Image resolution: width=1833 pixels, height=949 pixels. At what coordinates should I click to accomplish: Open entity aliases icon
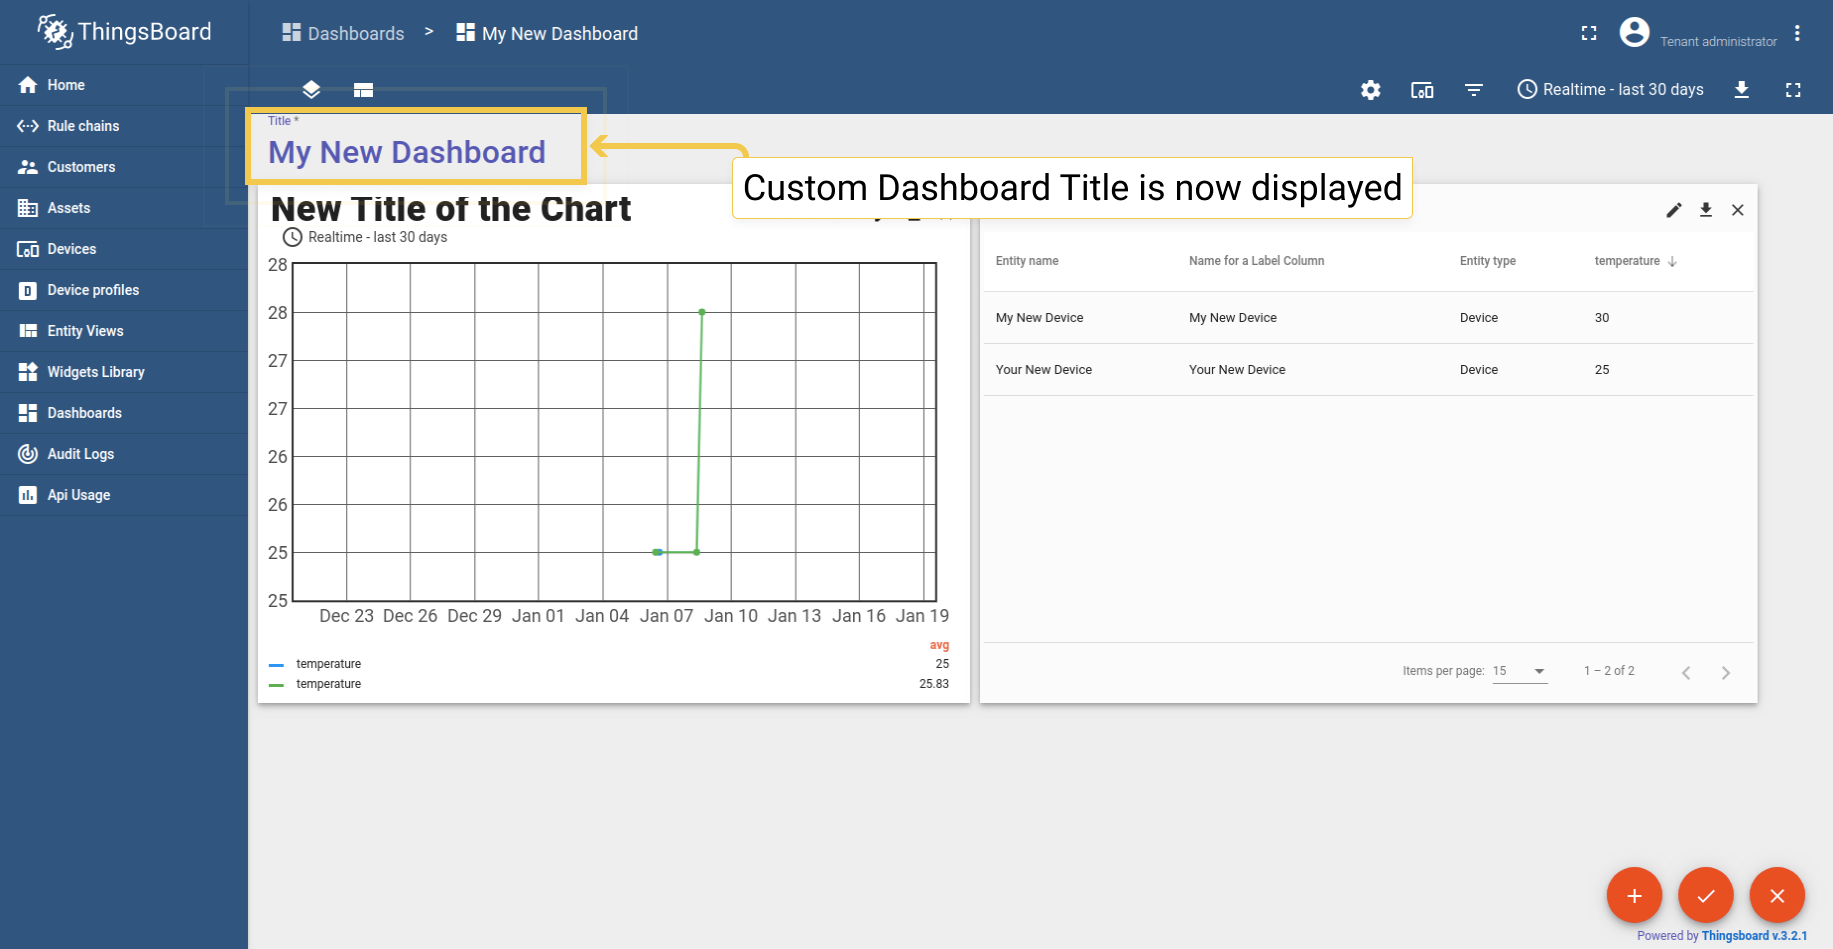point(1422,90)
